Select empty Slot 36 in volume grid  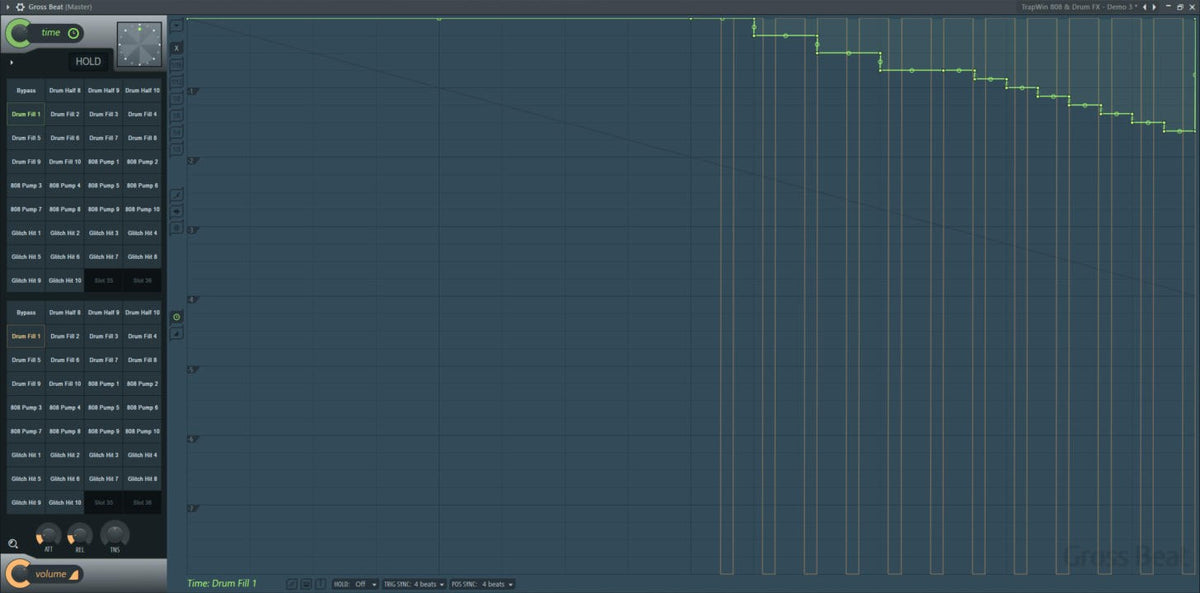coord(142,503)
